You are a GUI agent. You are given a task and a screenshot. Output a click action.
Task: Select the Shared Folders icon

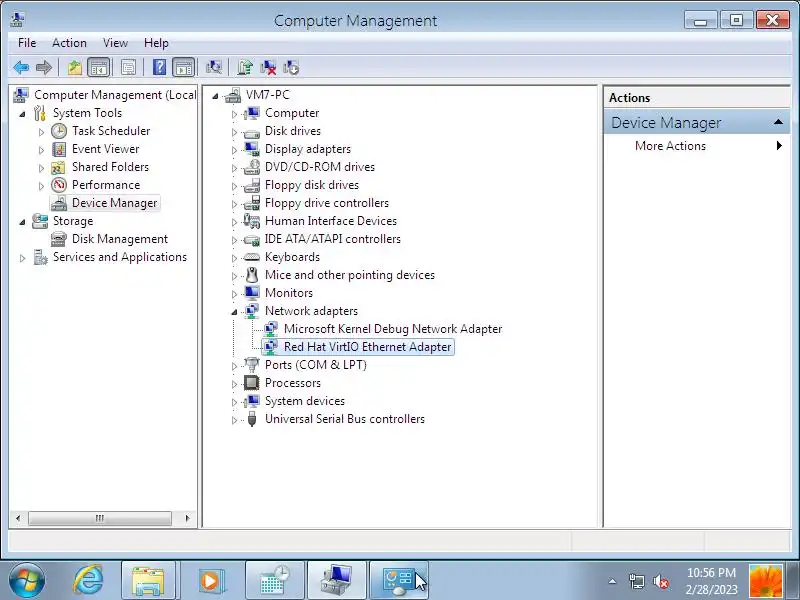59,167
